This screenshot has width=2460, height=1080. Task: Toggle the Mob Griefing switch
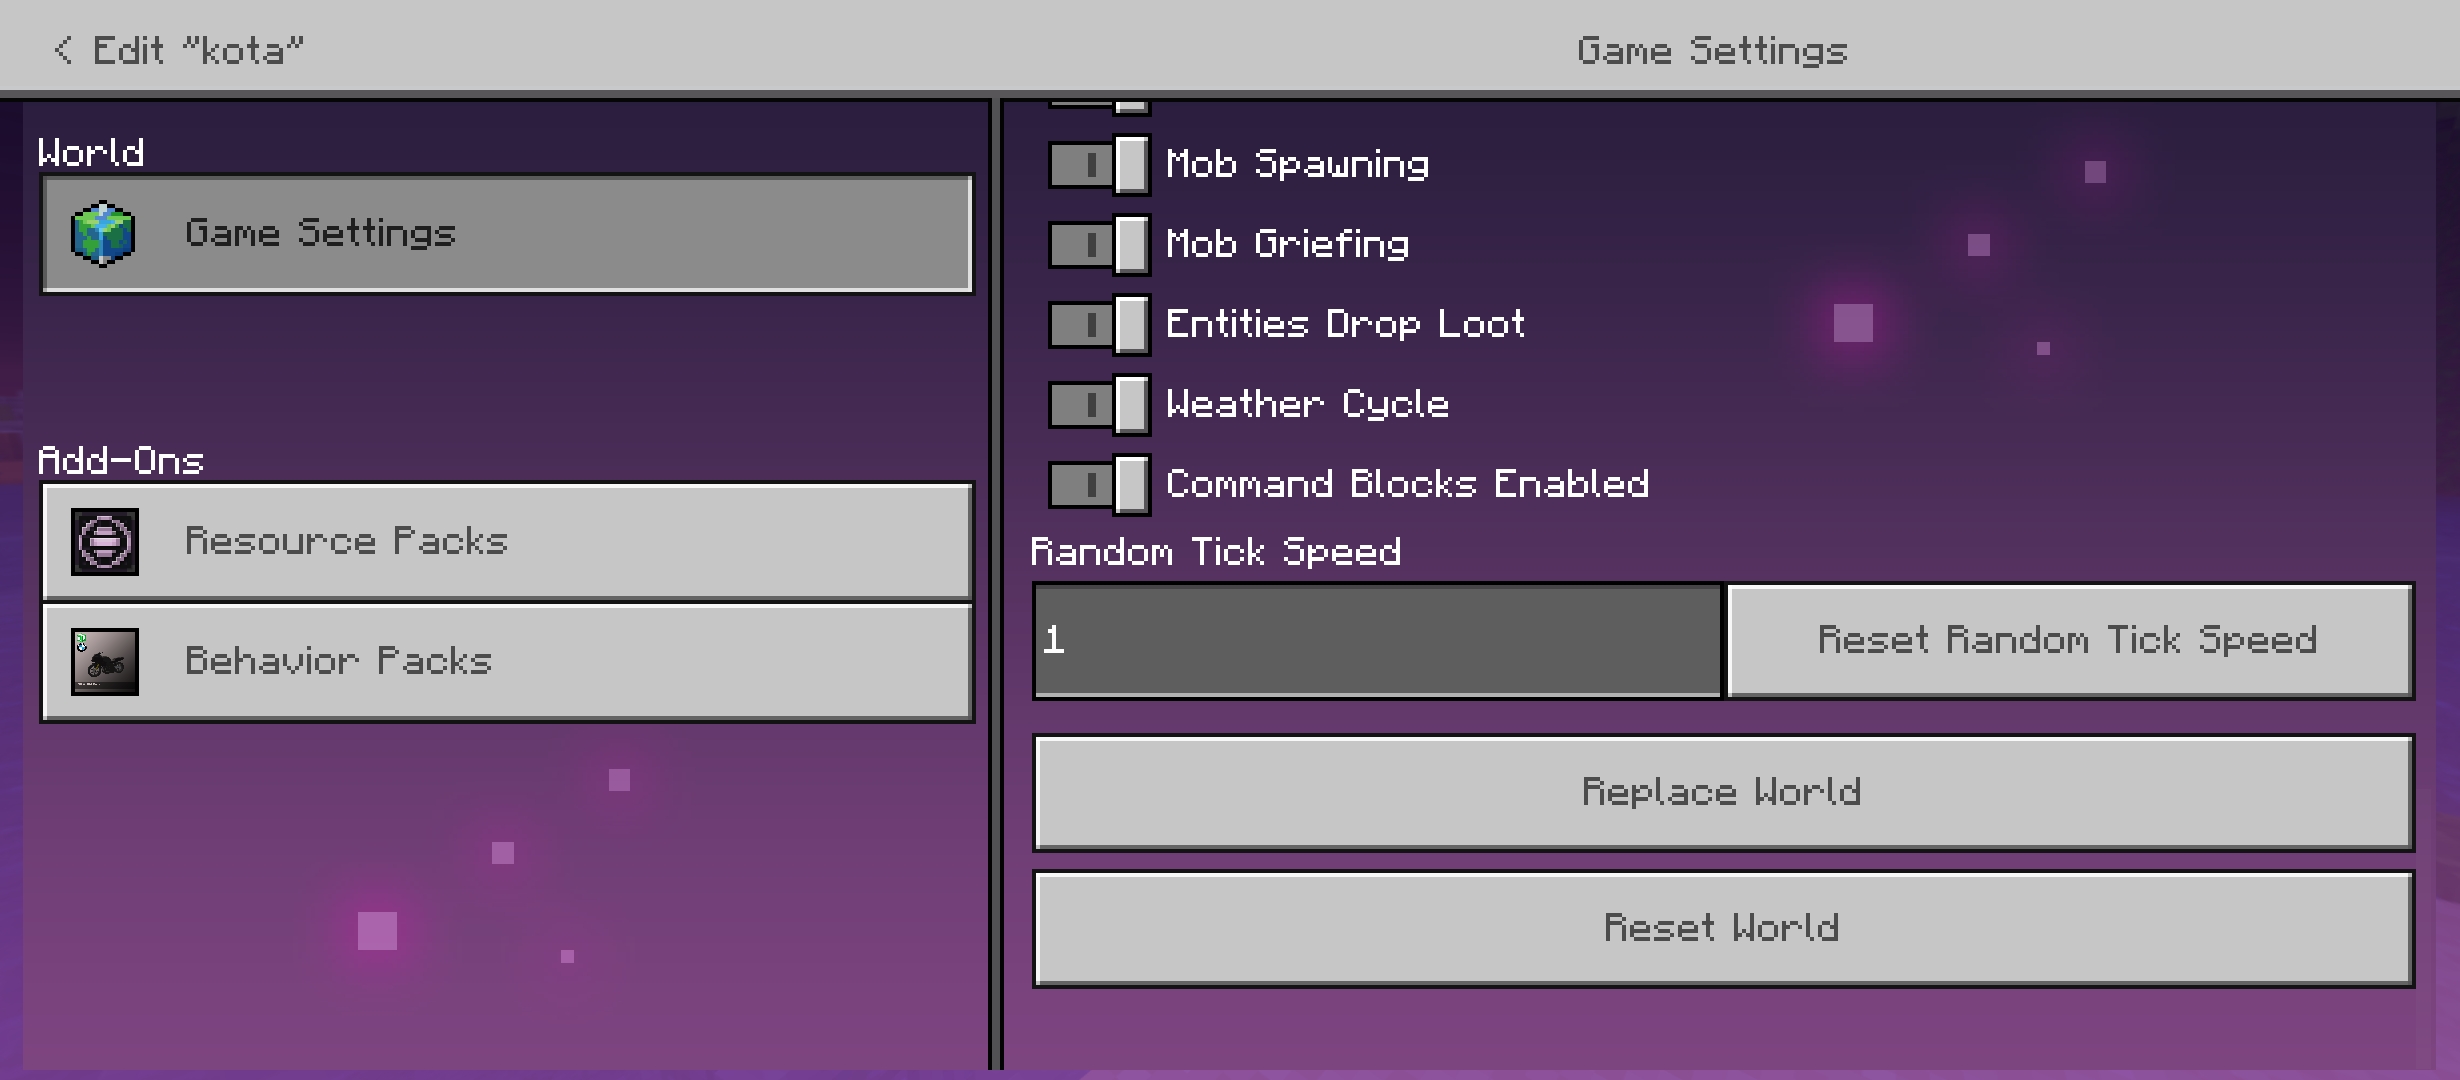point(1099,244)
